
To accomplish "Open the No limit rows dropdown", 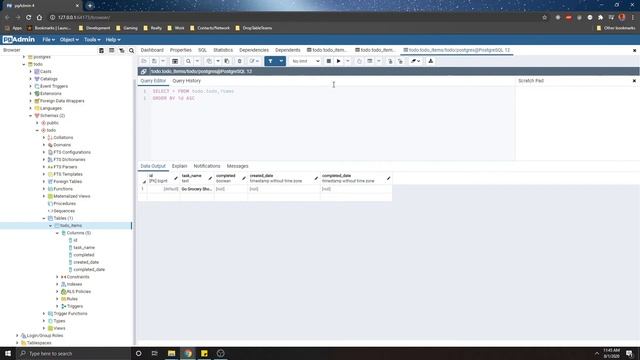I will click(305, 61).
